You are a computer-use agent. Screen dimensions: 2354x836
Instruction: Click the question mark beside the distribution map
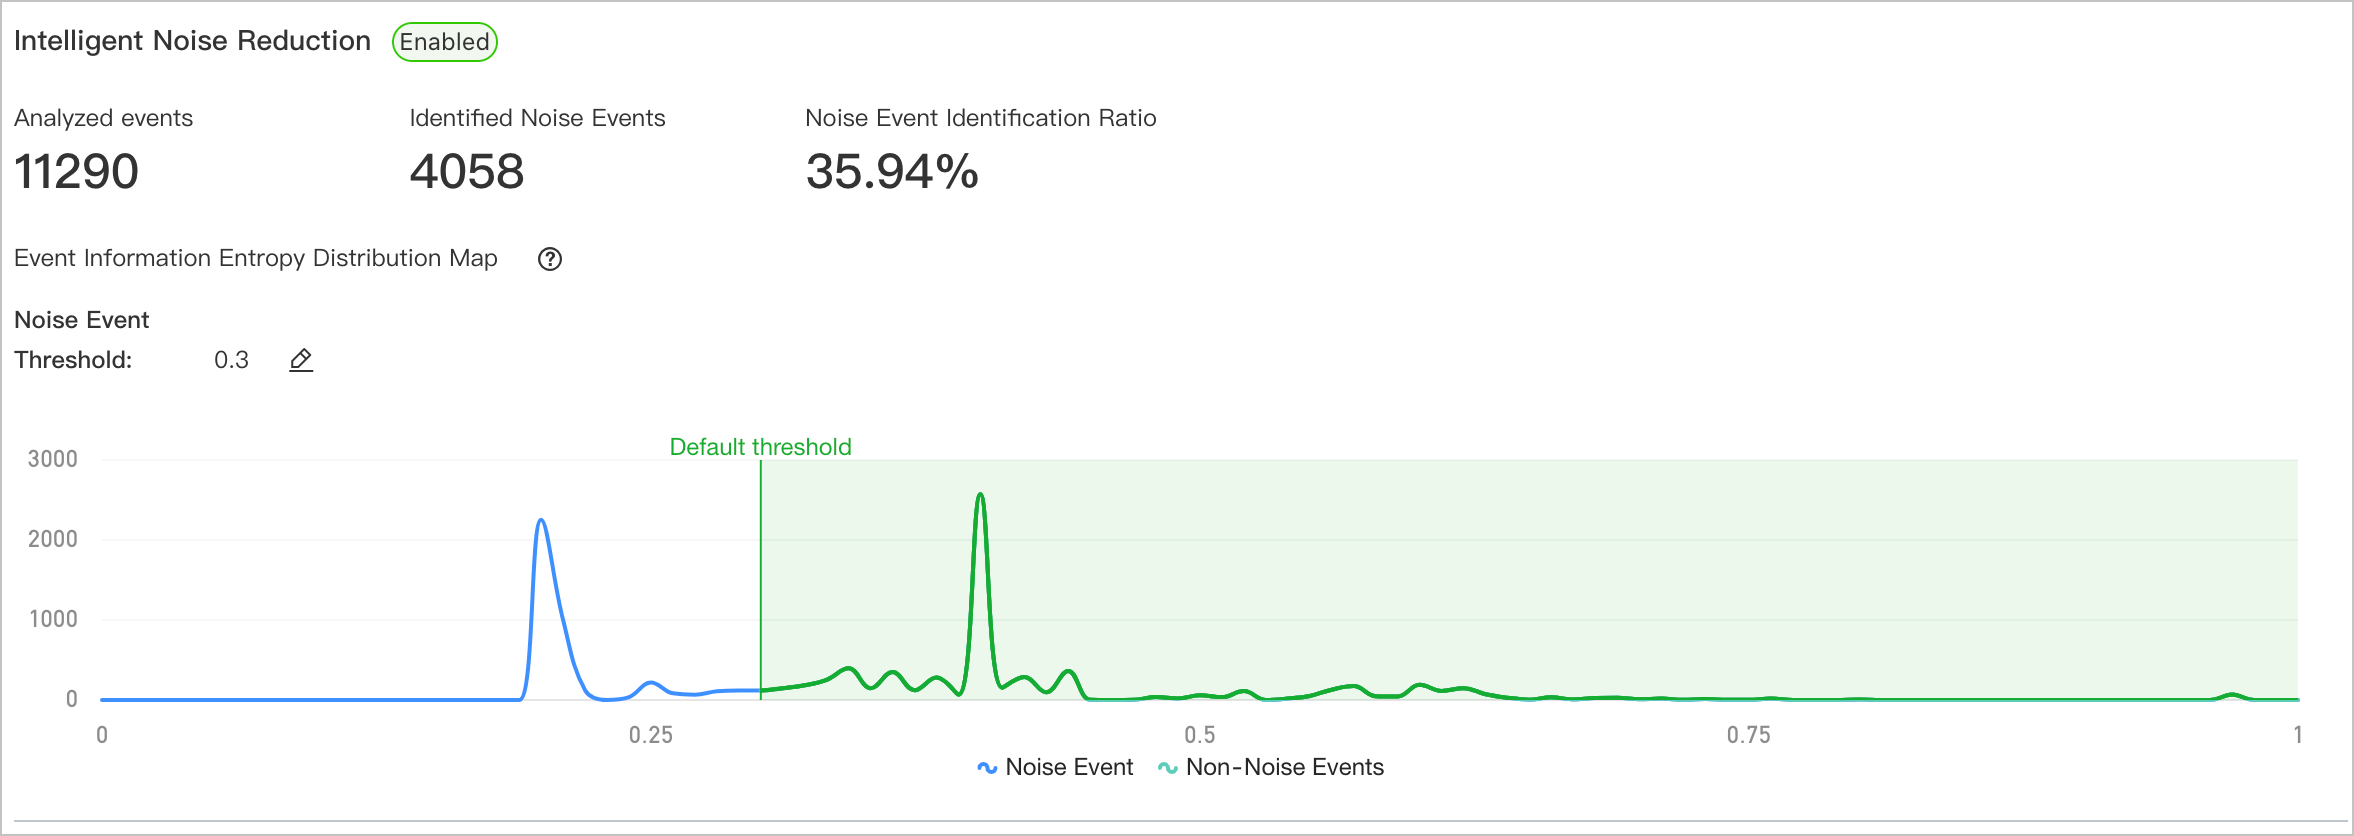click(549, 259)
